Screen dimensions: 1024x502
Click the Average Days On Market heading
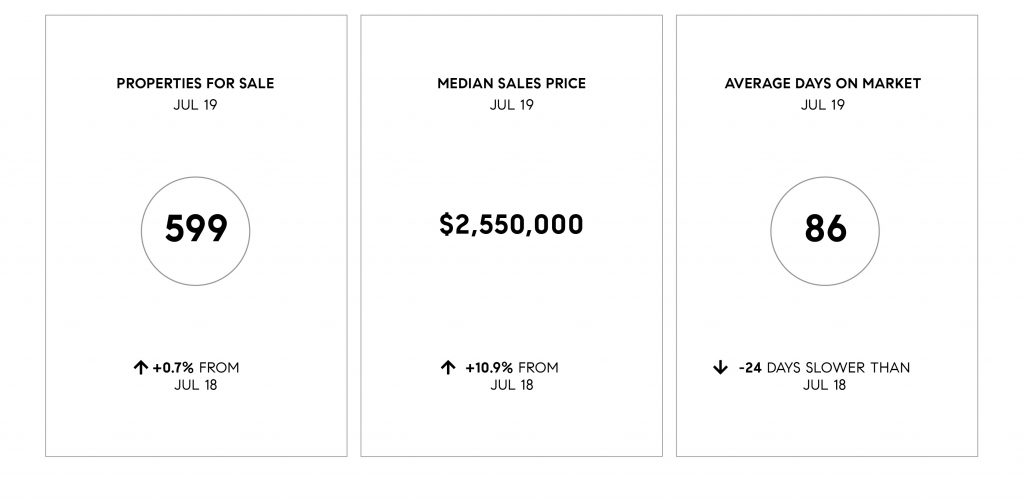[823, 84]
